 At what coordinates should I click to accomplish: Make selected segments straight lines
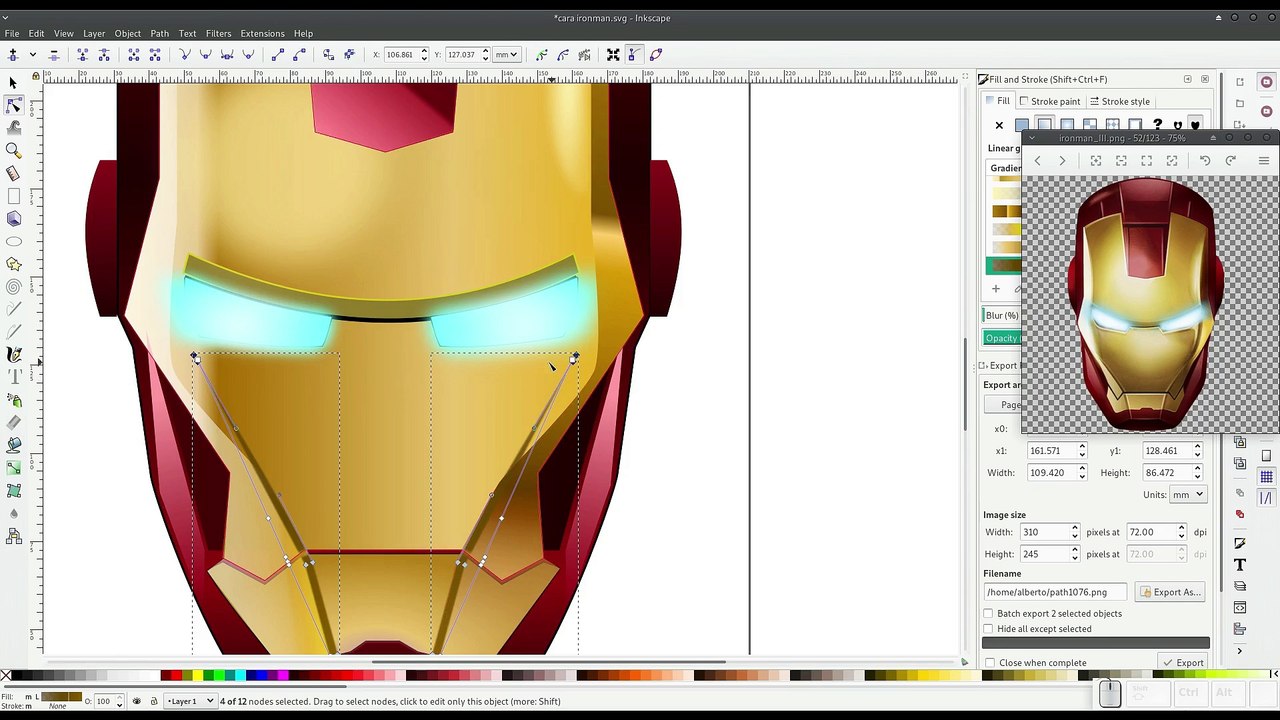coord(277,54)
